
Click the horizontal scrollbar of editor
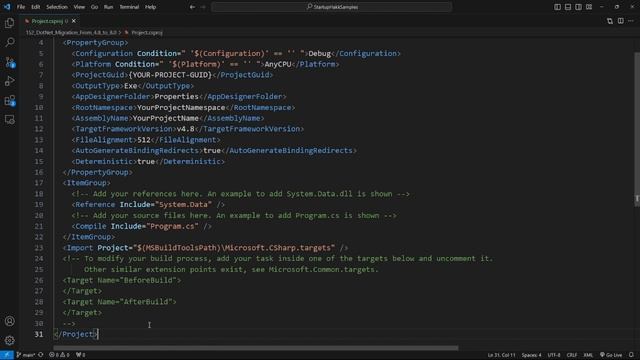[256, 348]
